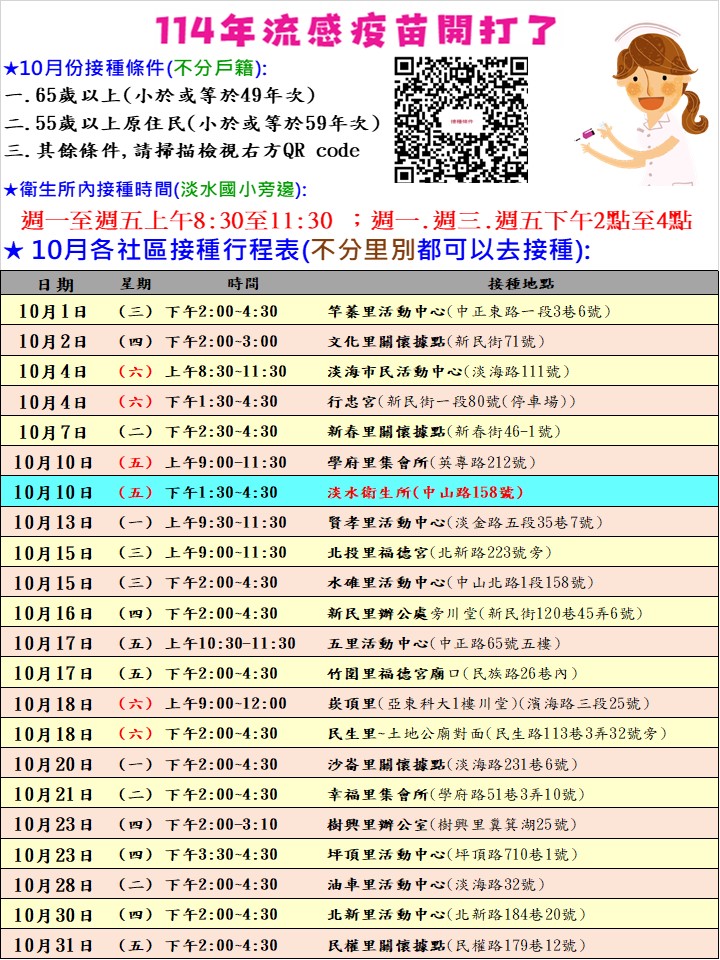Click the 星期 column header
Viewport: 720px width, 960px height.
136,284
